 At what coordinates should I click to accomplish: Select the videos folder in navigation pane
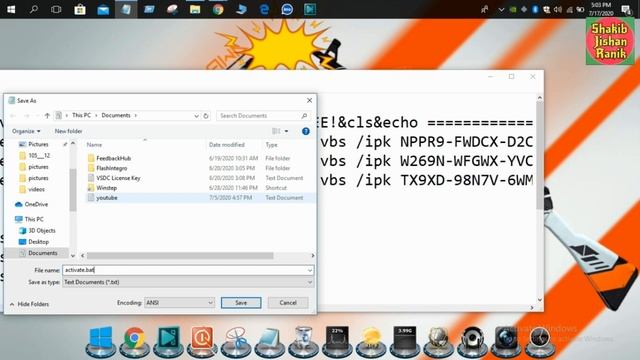(x=36, y=189)
